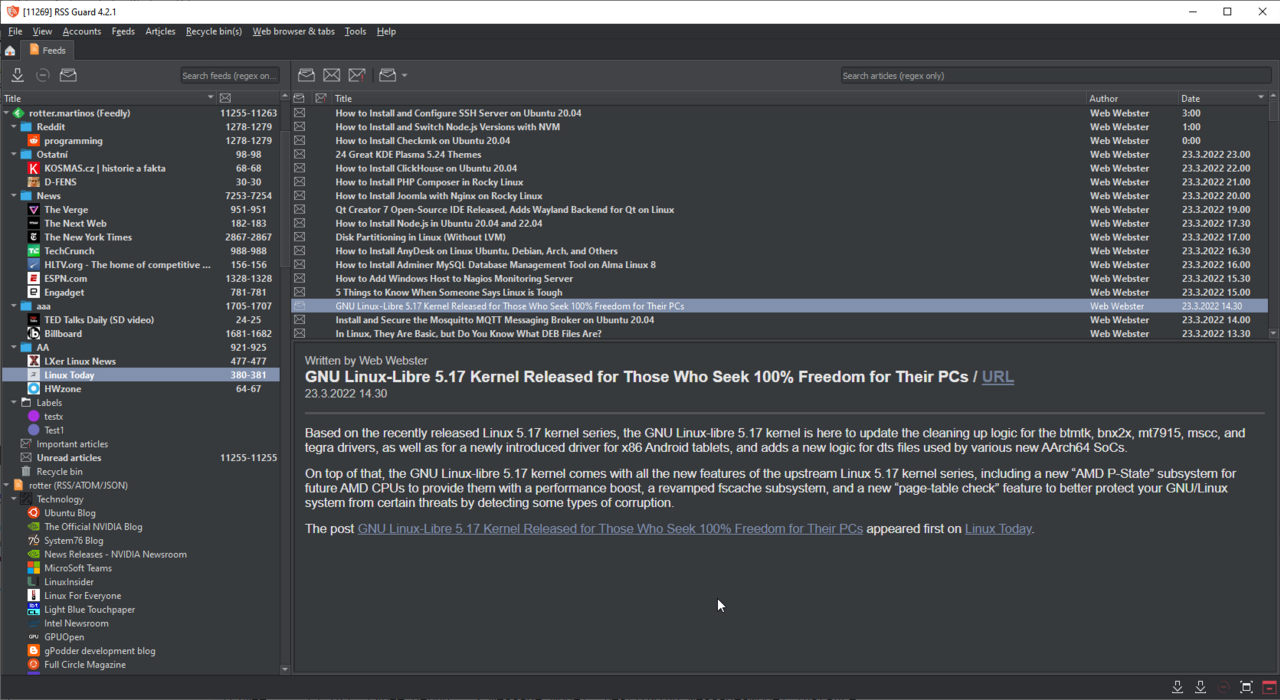Toggle read envelope for 'Disk Partitioning in Linux (Without LVM)'
The width and height of the screenshot is (1280, 700).
[299, 237]
